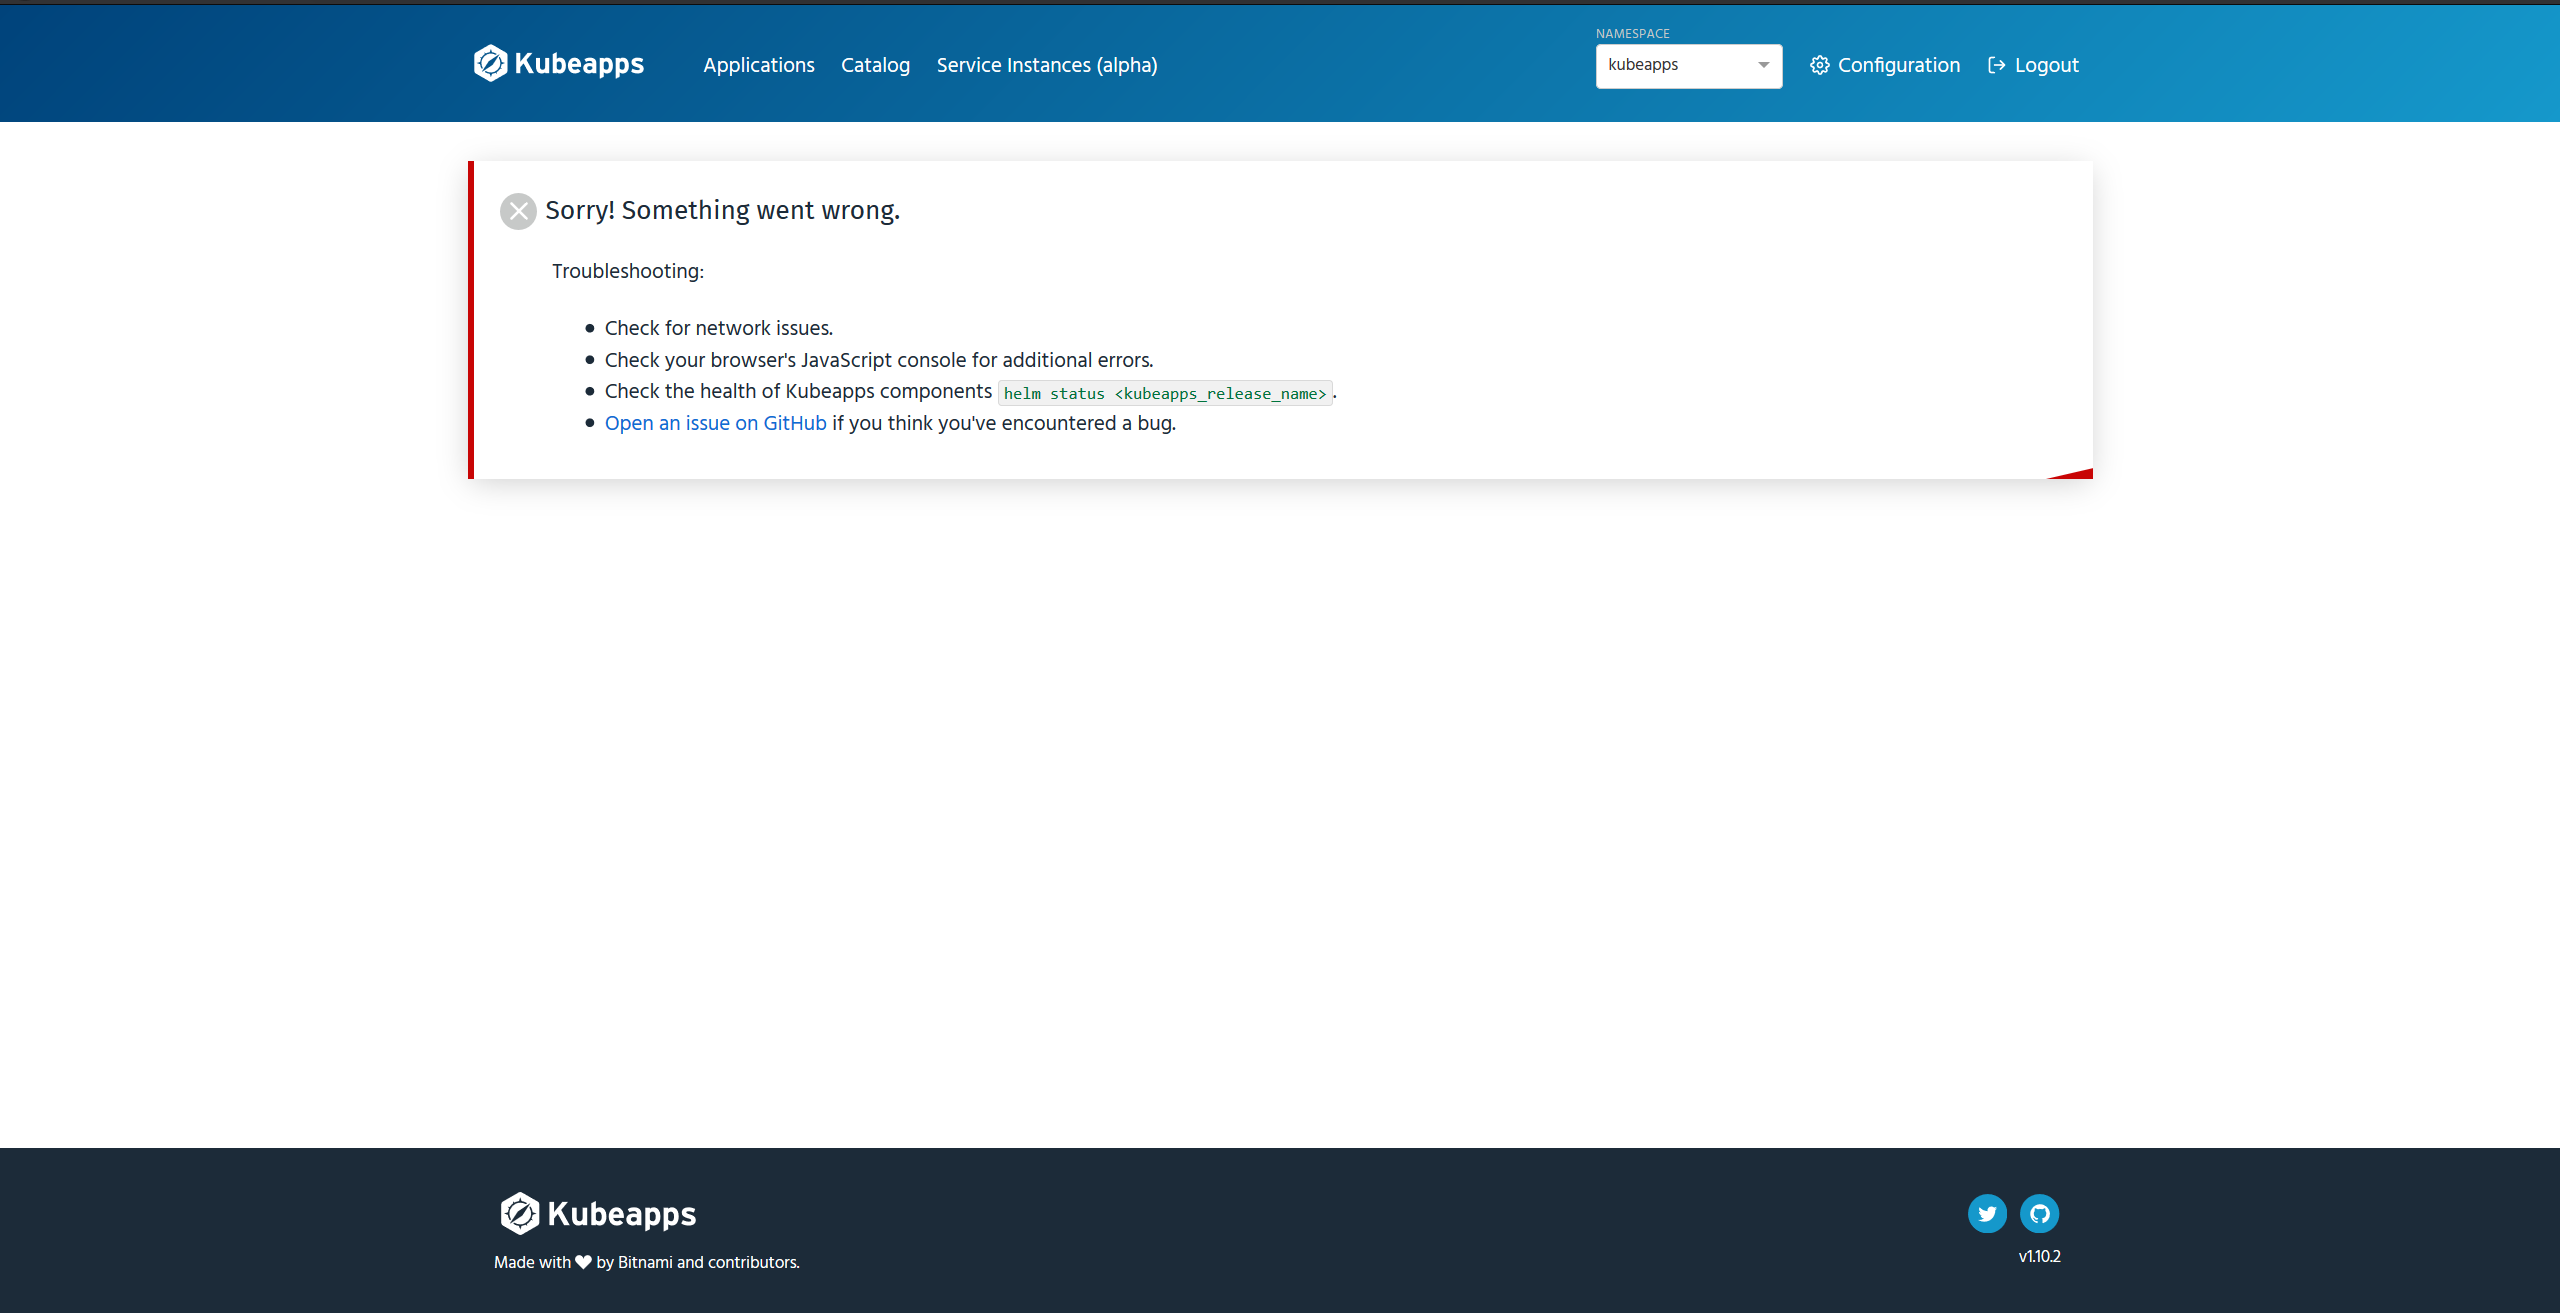The image size is (2560, 1313).
Task: Open the GitHub icon in the footer
Action: tap(2040, 1213)
